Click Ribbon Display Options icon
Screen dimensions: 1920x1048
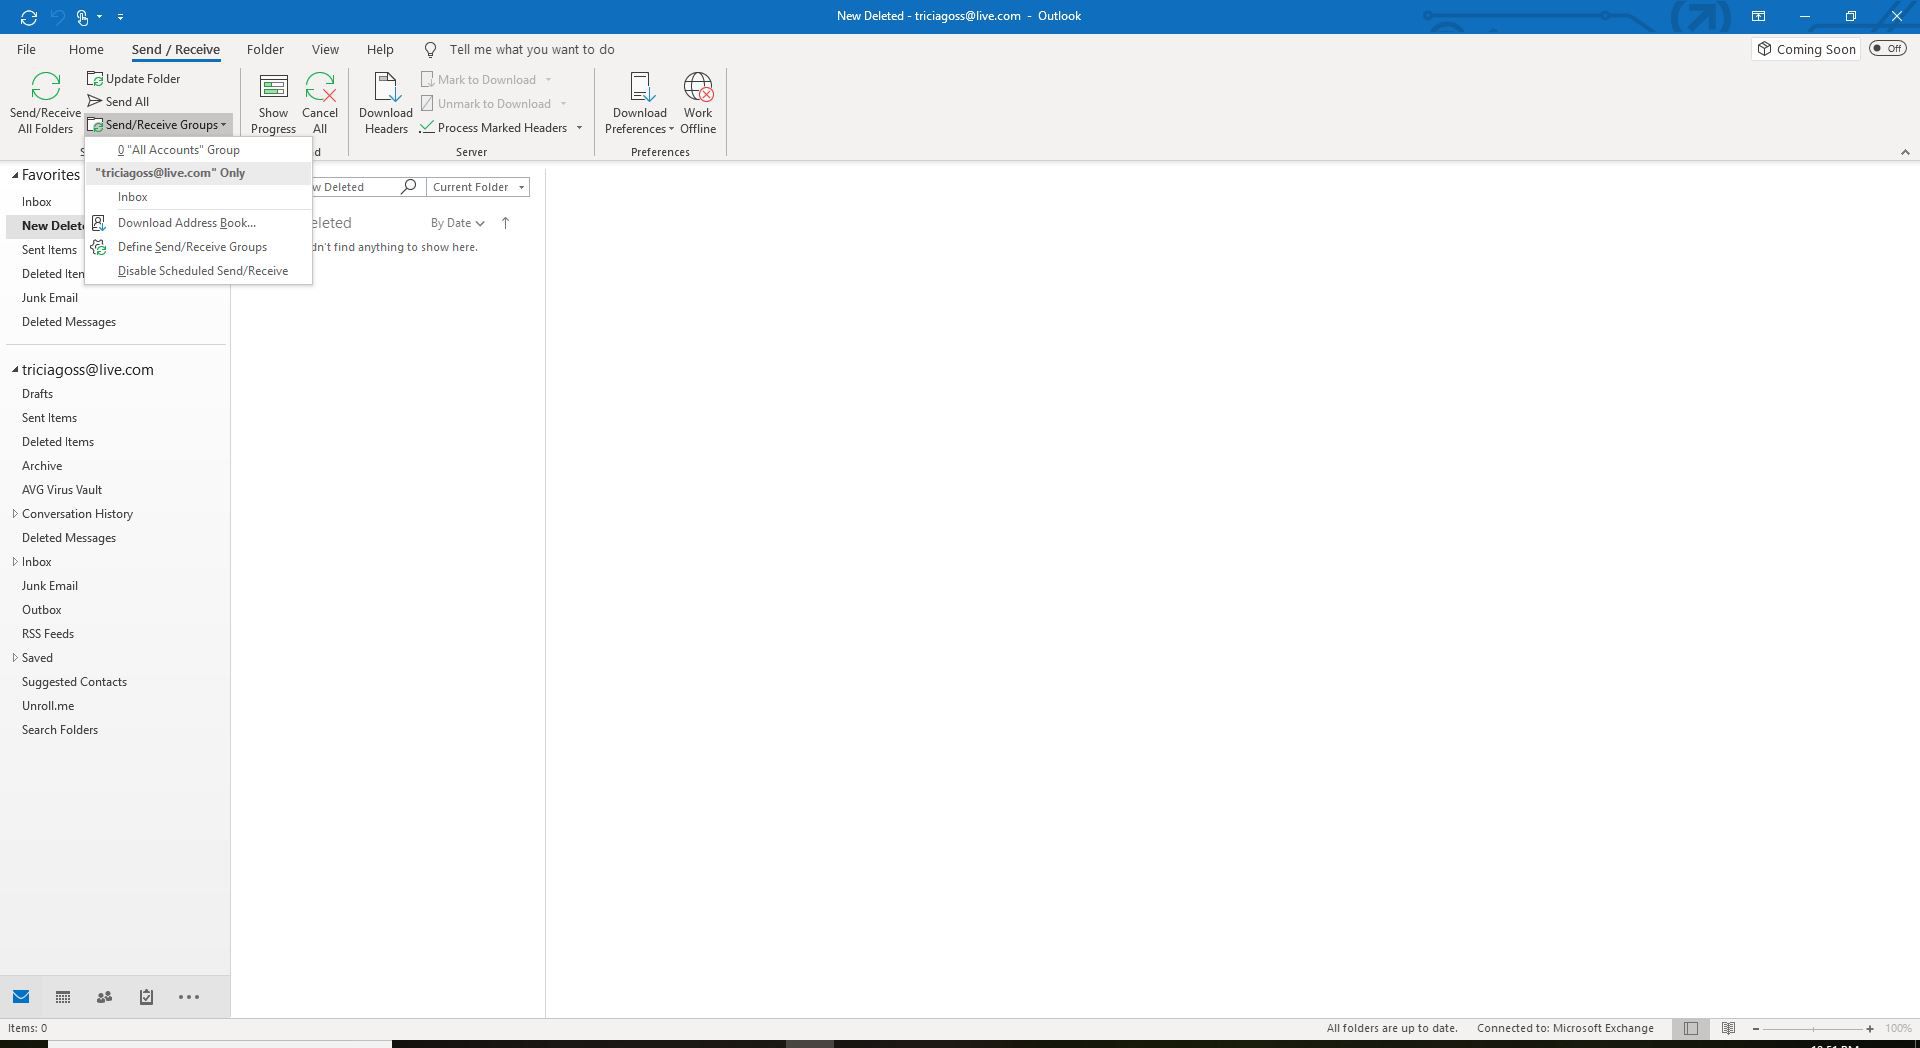pyautogui.click(x=1758, y=16)
